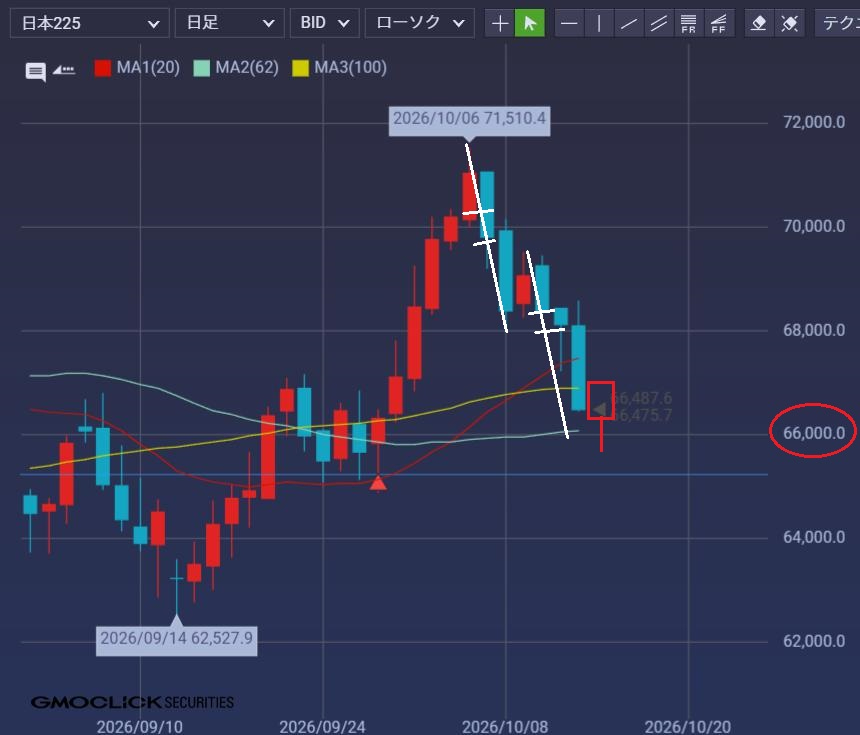Click the speech bubble comment icon
The width and height of the screenshot is (860, 735).
(x=36, y=71)
